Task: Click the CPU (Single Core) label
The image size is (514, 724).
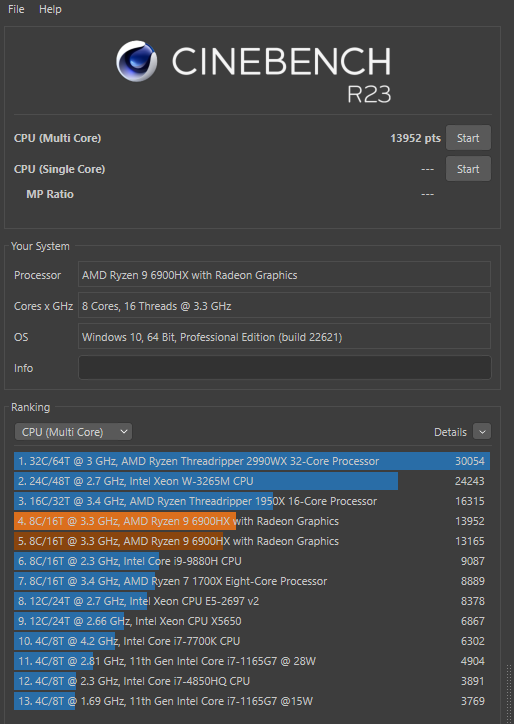Action: (x=60, y=169)
